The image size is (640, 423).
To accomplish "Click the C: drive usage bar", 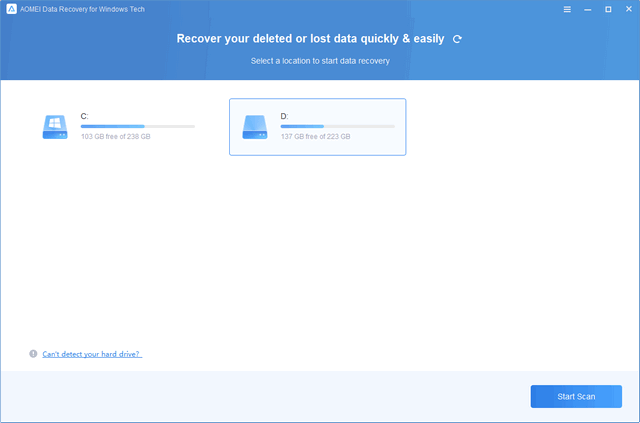I will click(138, 127).
